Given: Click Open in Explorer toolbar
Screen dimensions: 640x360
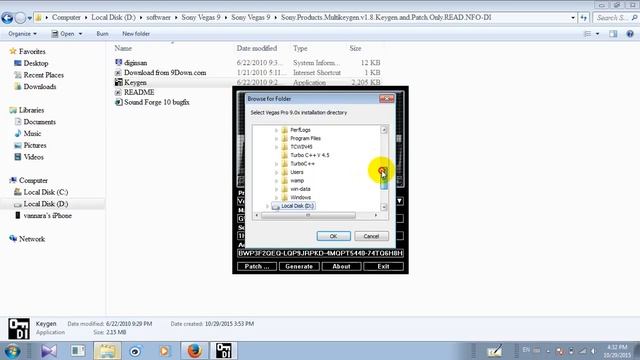Looking at the screenshot, I should pos(63,33).
